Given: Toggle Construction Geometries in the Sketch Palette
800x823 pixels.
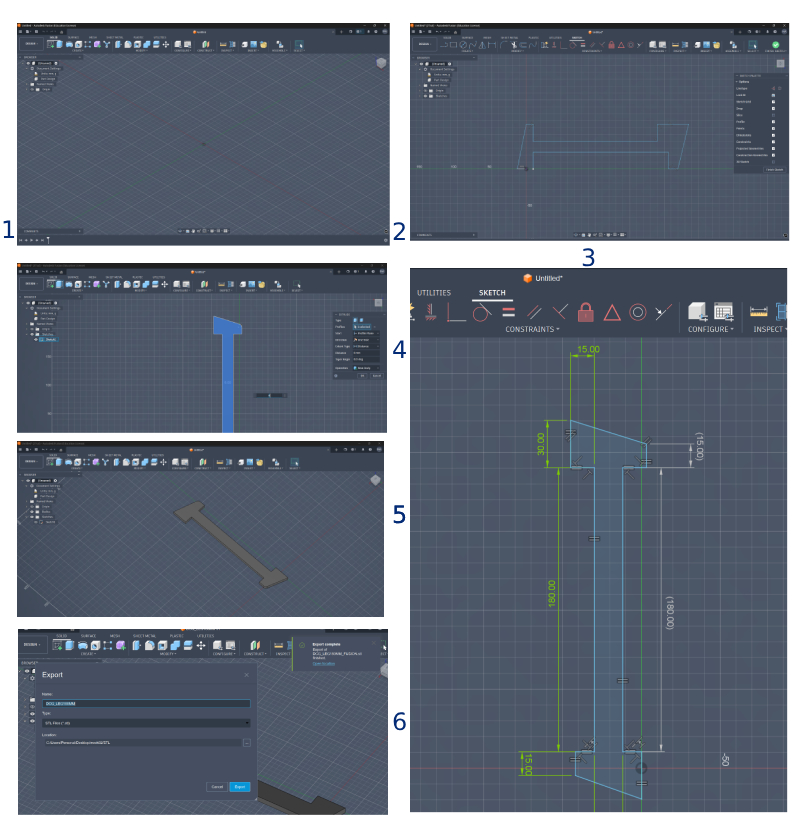Looking at the screenshot, I should coord(774,155).
